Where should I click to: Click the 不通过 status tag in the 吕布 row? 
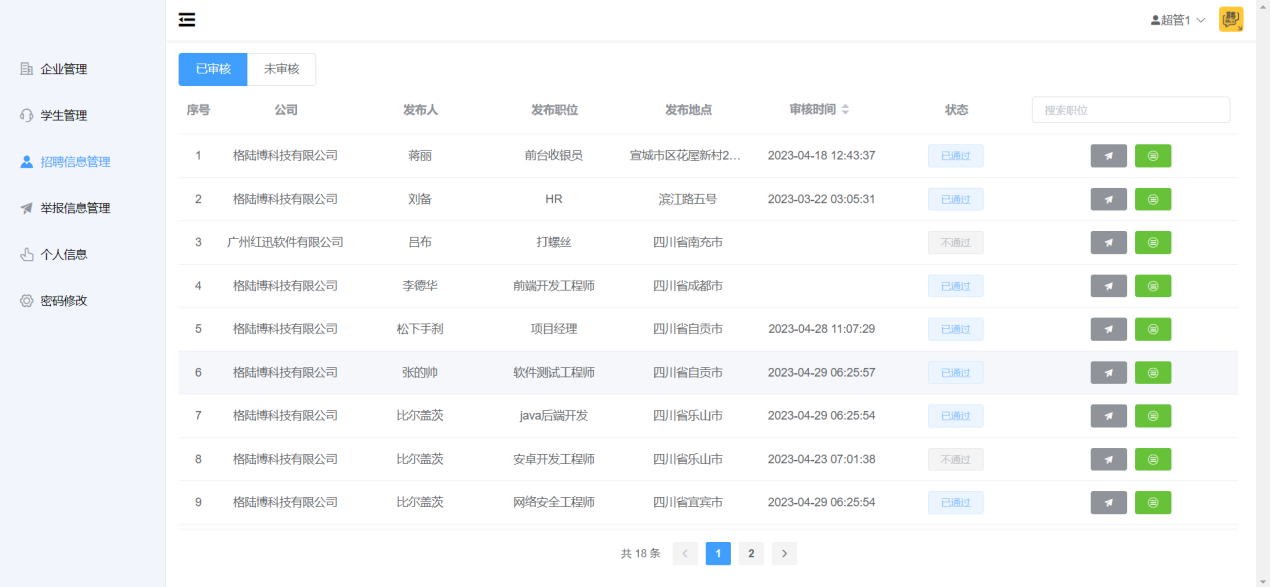tap(956, 242)
